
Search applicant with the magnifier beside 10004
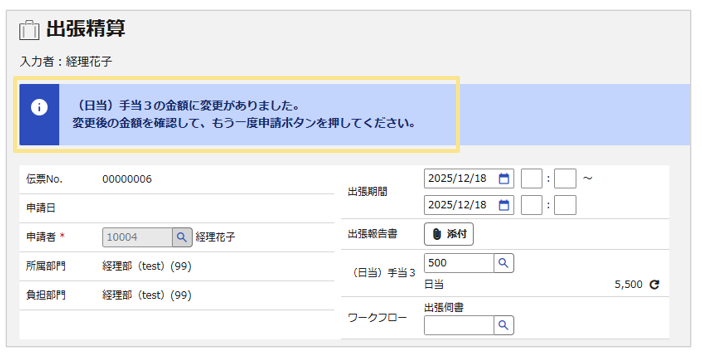[182, 237]
